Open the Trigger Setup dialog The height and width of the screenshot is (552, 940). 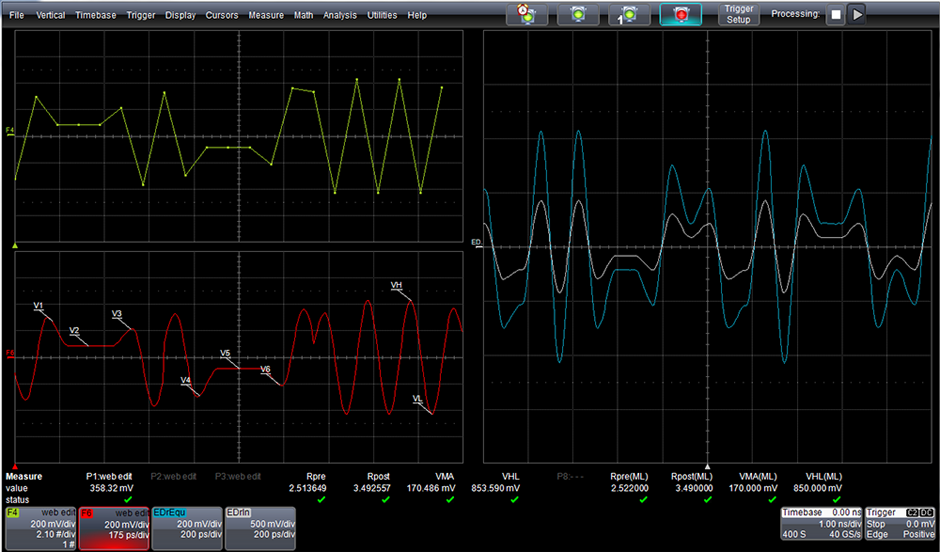(x=738, y=14)
